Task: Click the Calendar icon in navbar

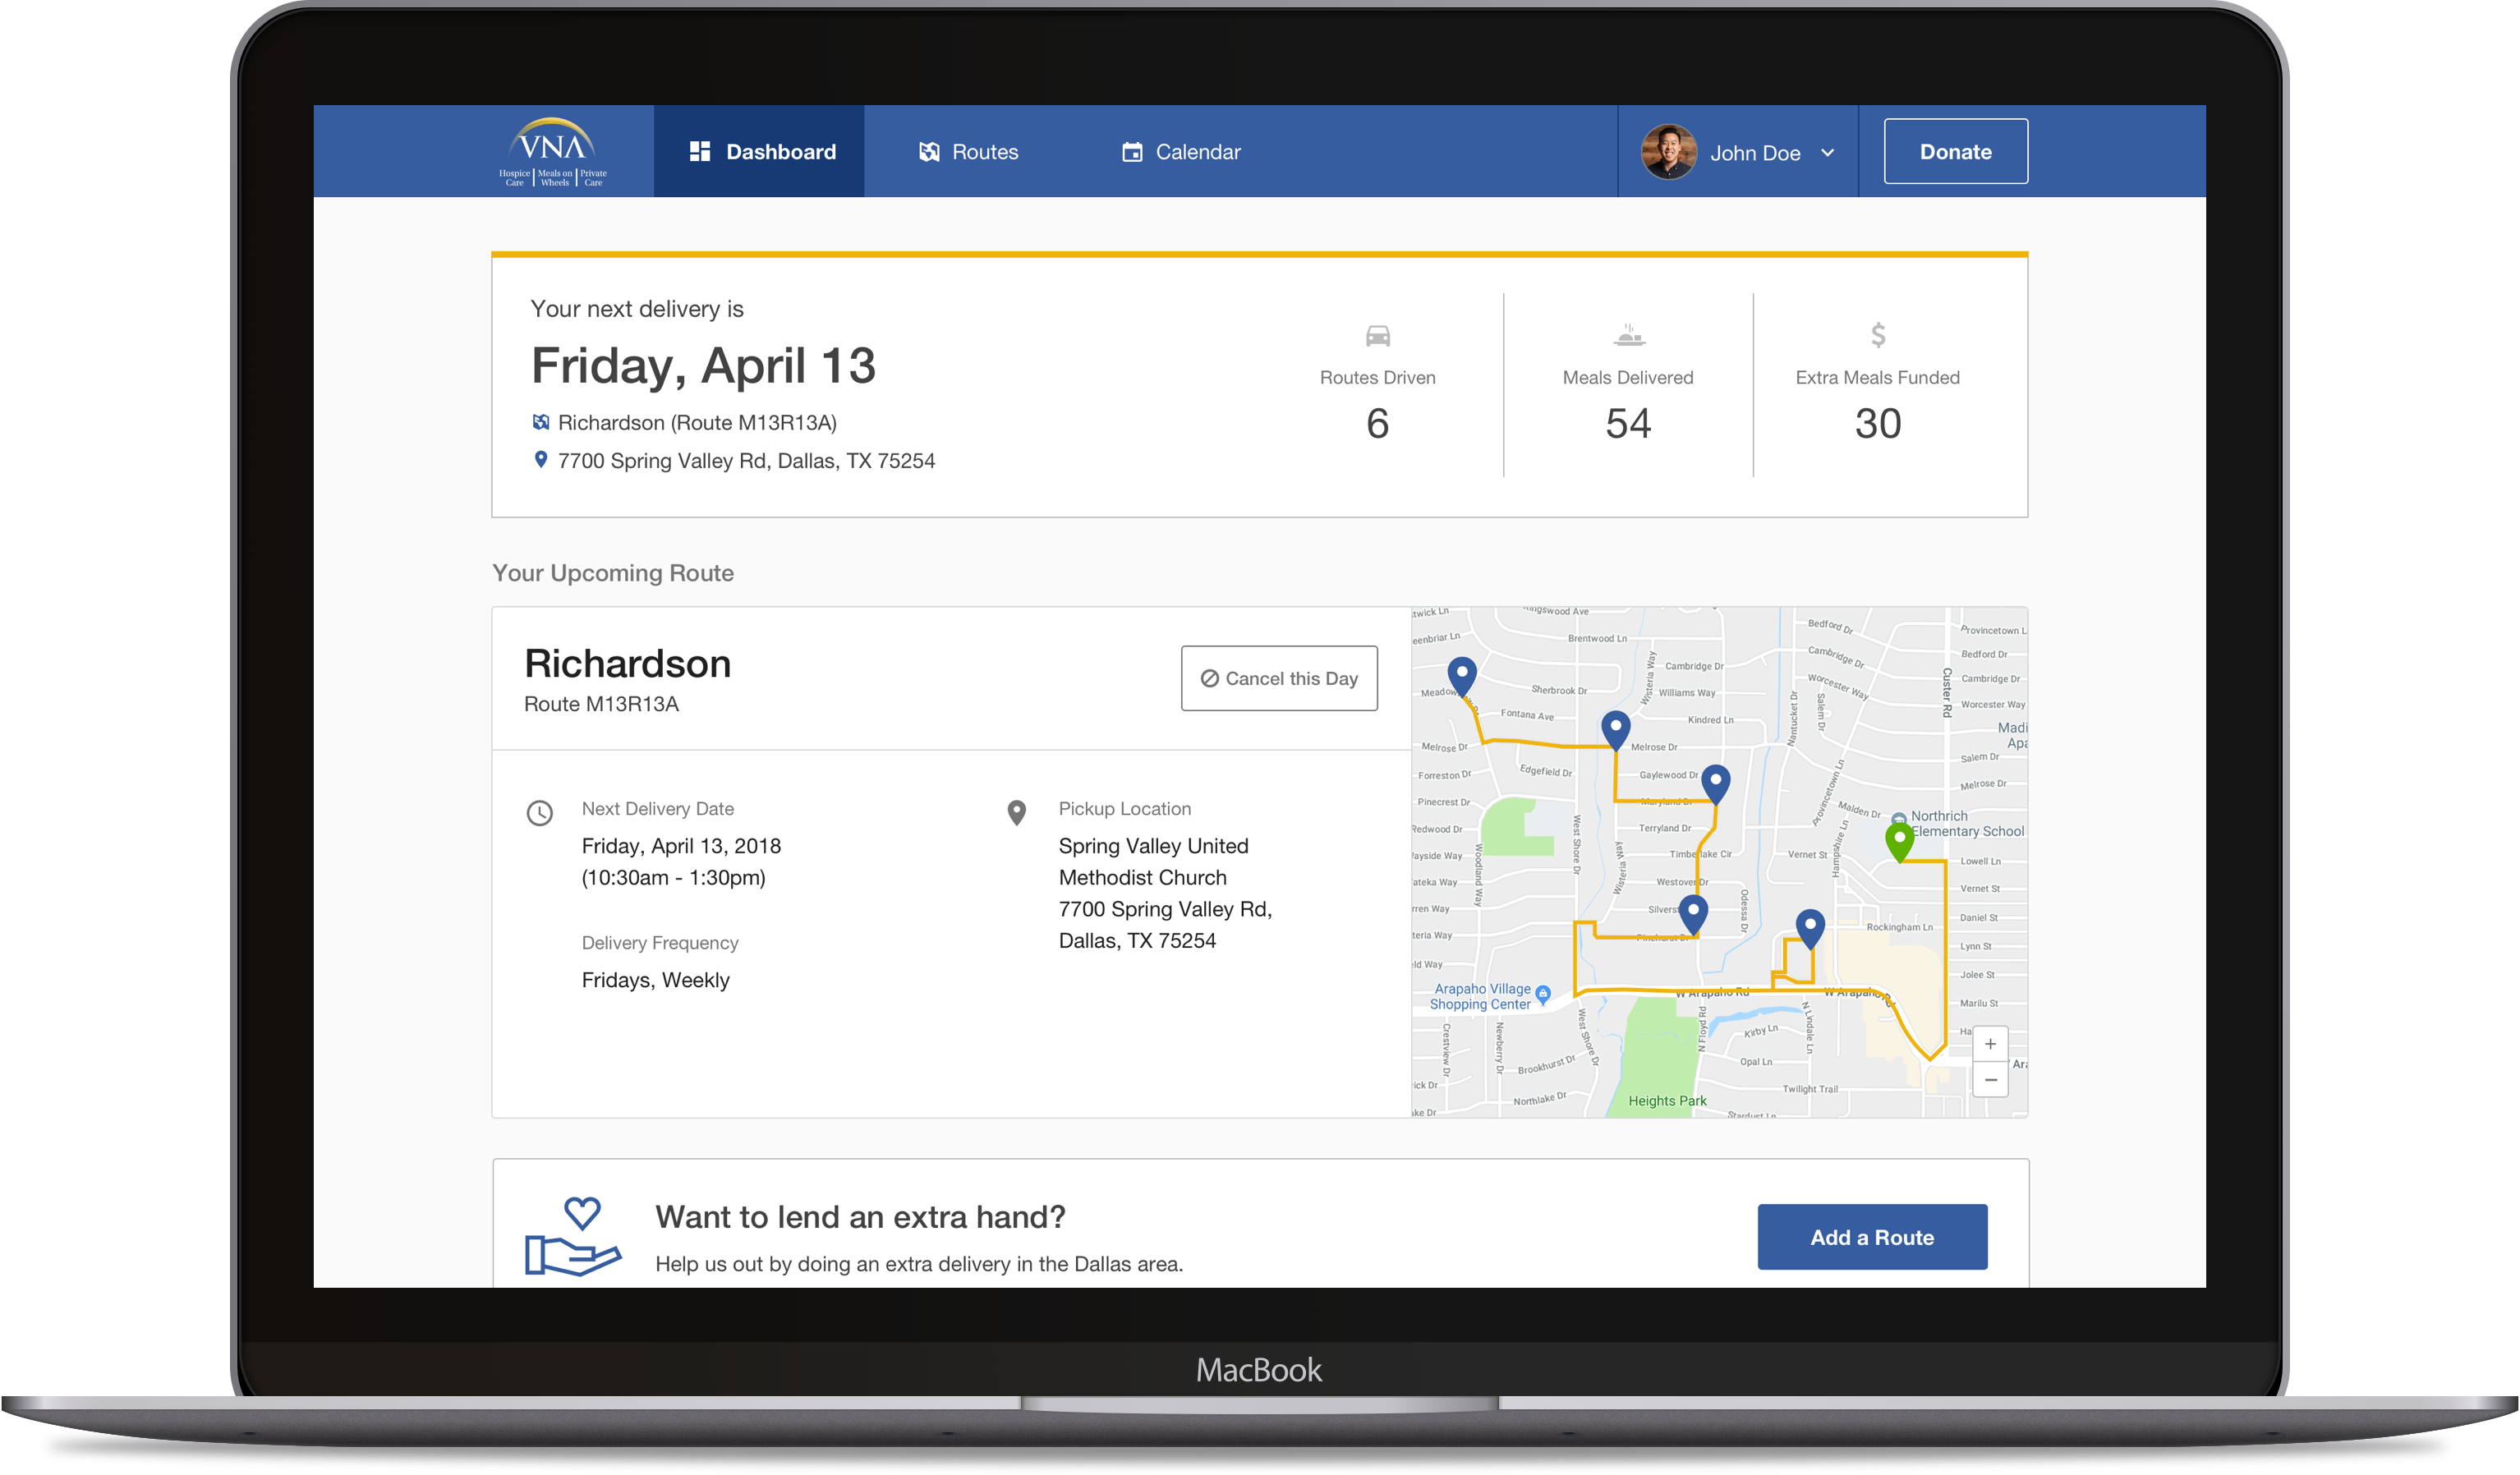Action: click(1132, 152)
